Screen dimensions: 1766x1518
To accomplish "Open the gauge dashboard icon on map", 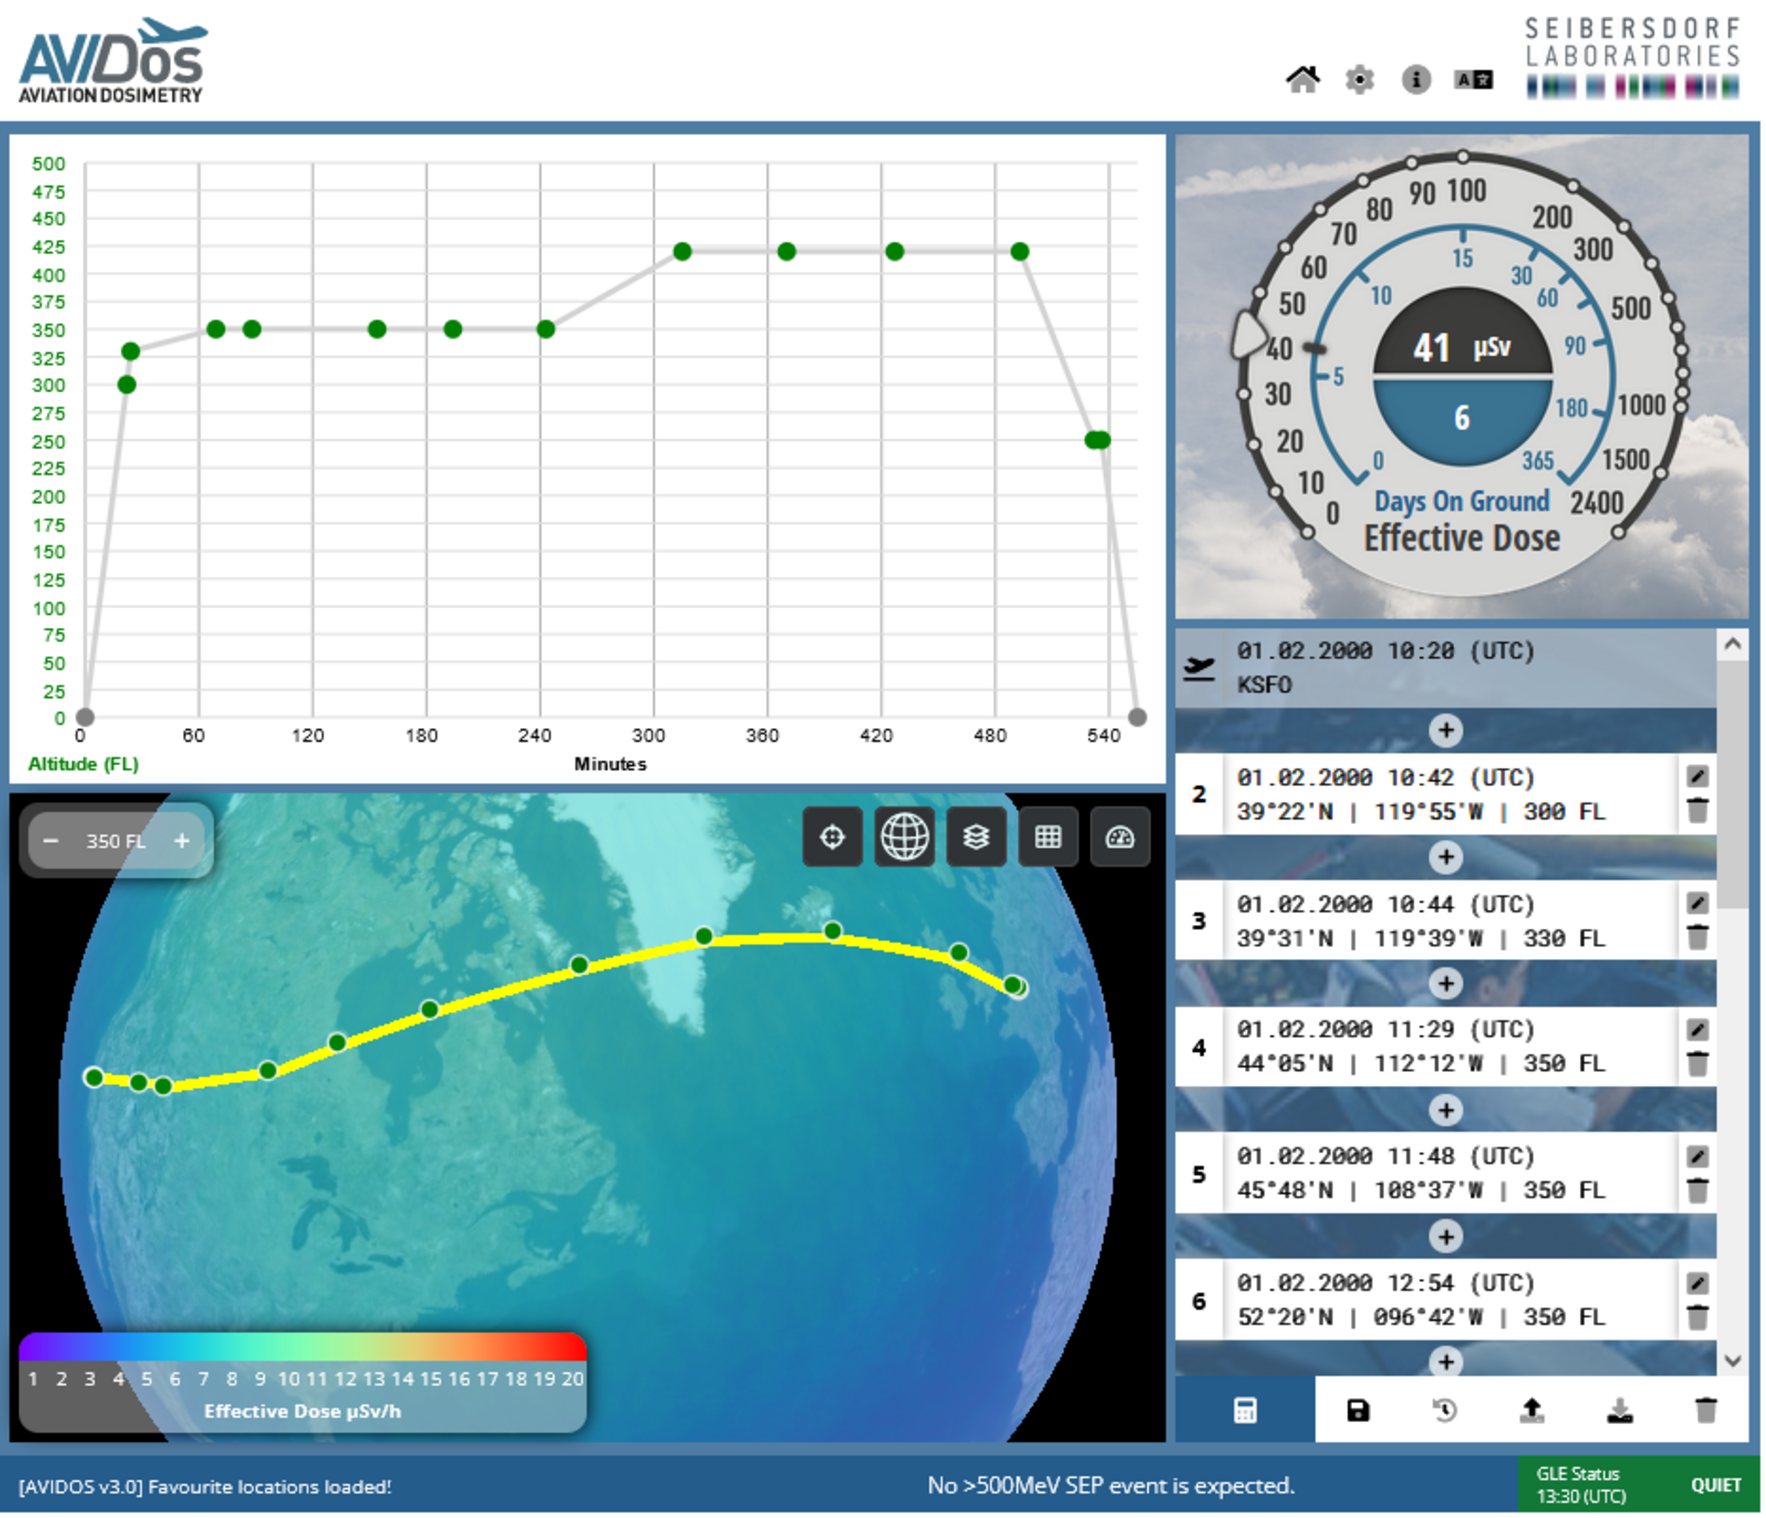I will click(1119, 836).
